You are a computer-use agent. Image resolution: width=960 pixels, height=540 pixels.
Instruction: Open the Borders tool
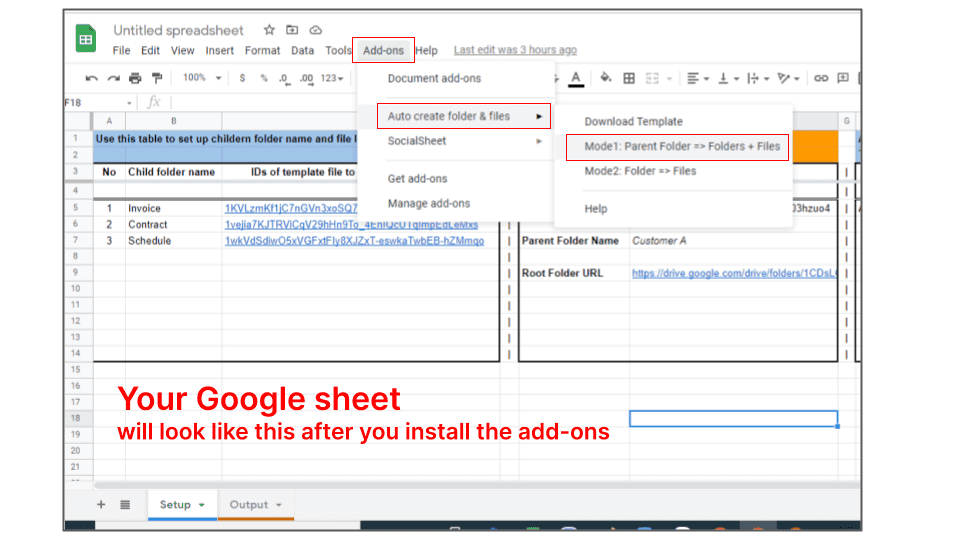tap(629, 78)
